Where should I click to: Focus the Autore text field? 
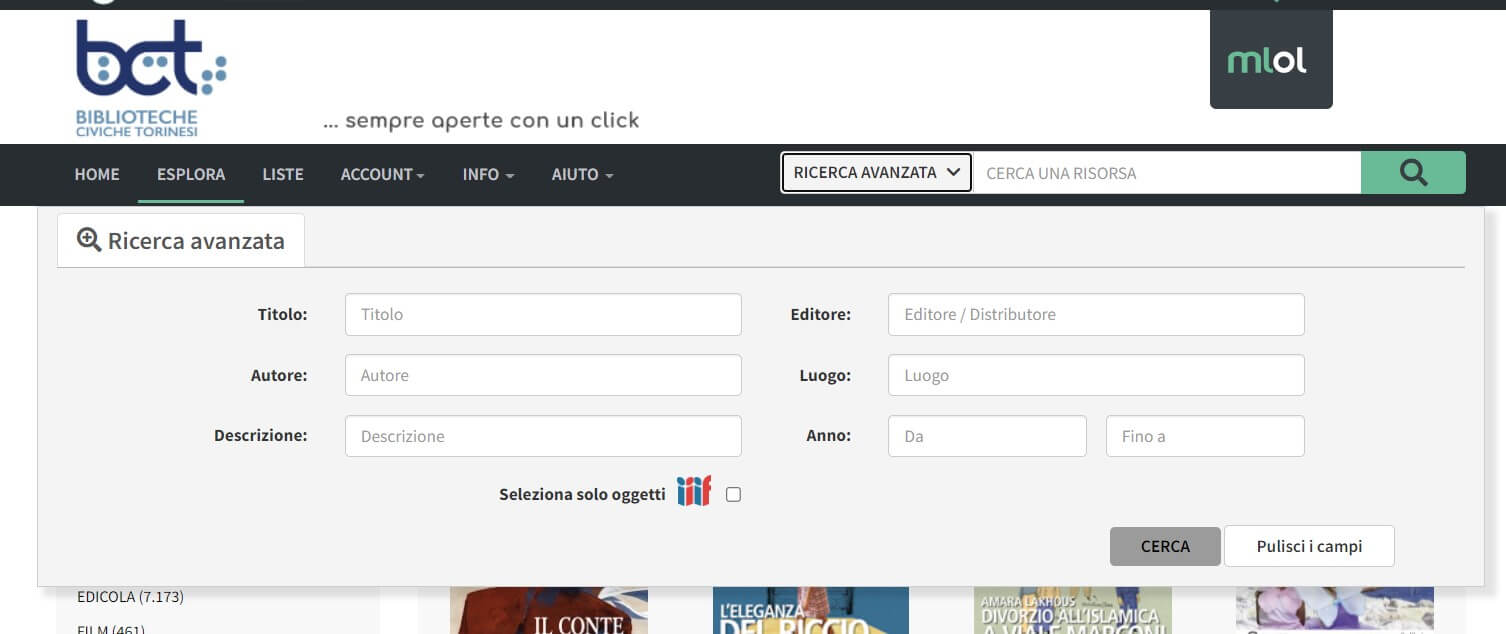click(x=543, y=375)
